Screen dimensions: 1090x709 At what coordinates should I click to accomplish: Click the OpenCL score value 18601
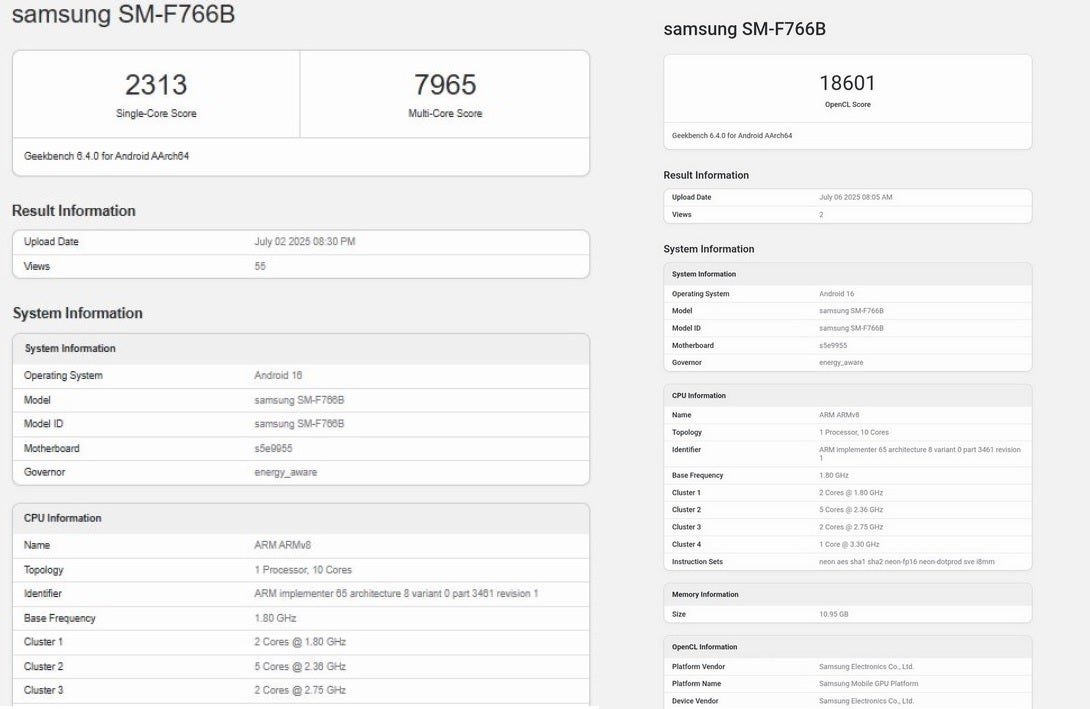847,83
